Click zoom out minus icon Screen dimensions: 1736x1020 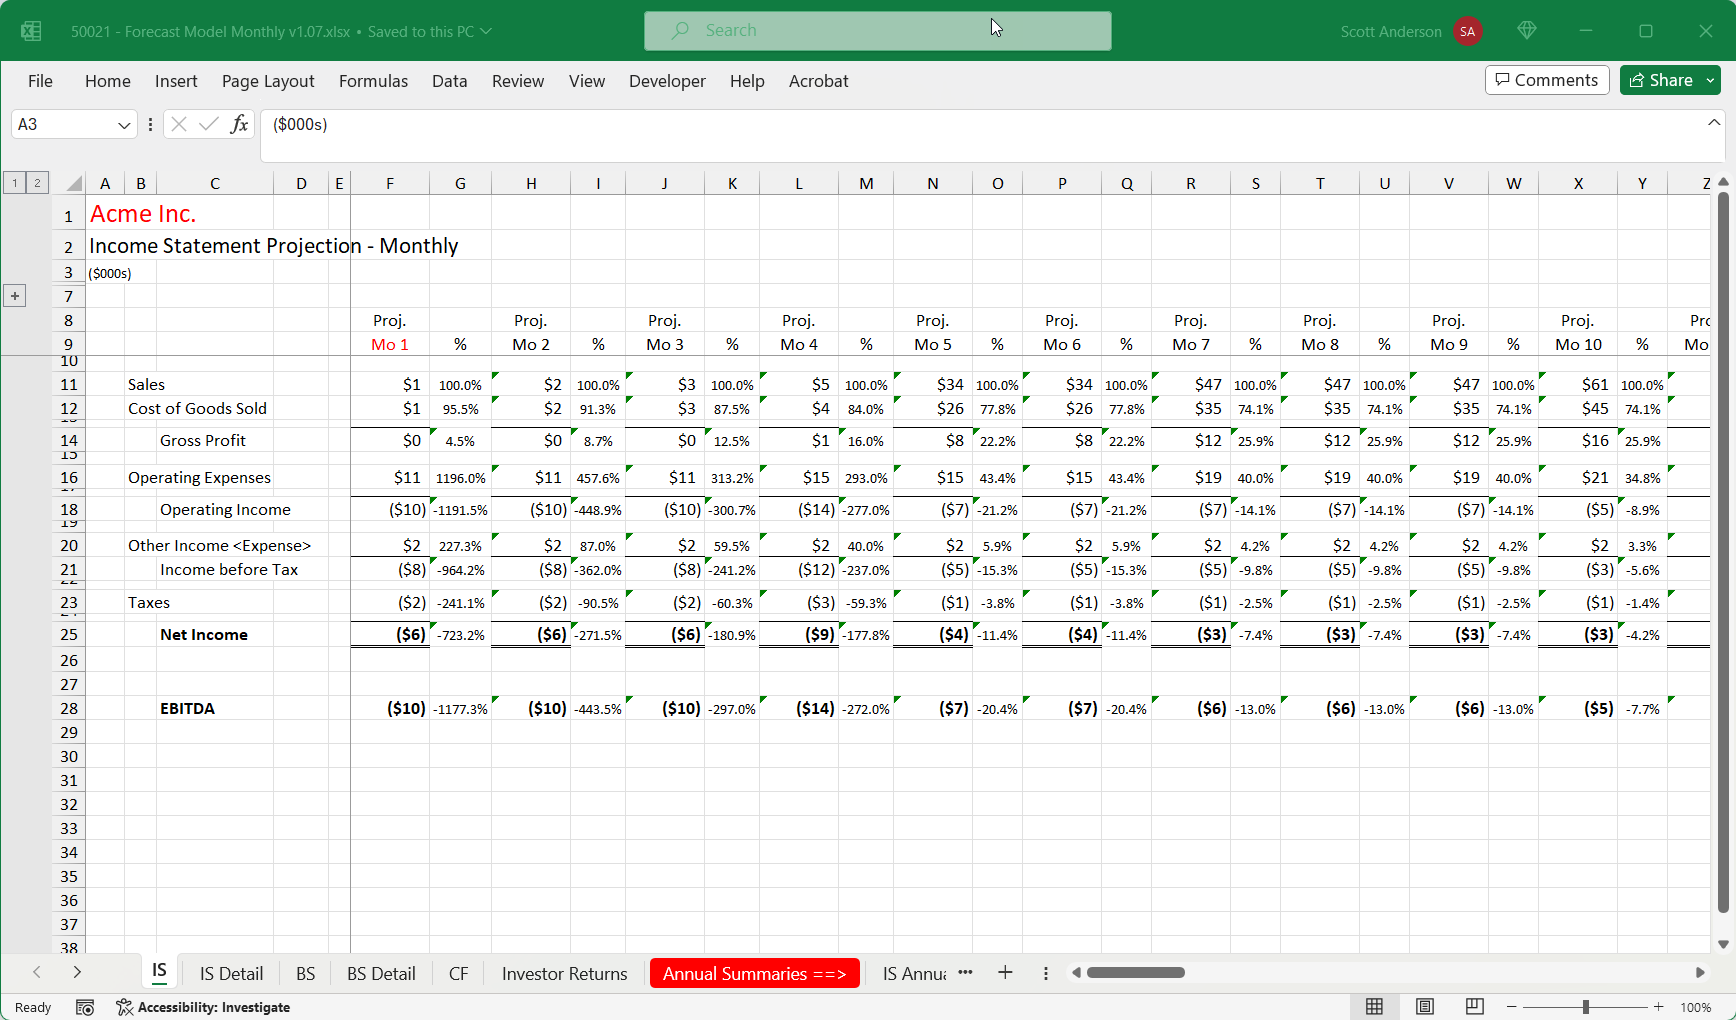click(x=1512, y=1007)
